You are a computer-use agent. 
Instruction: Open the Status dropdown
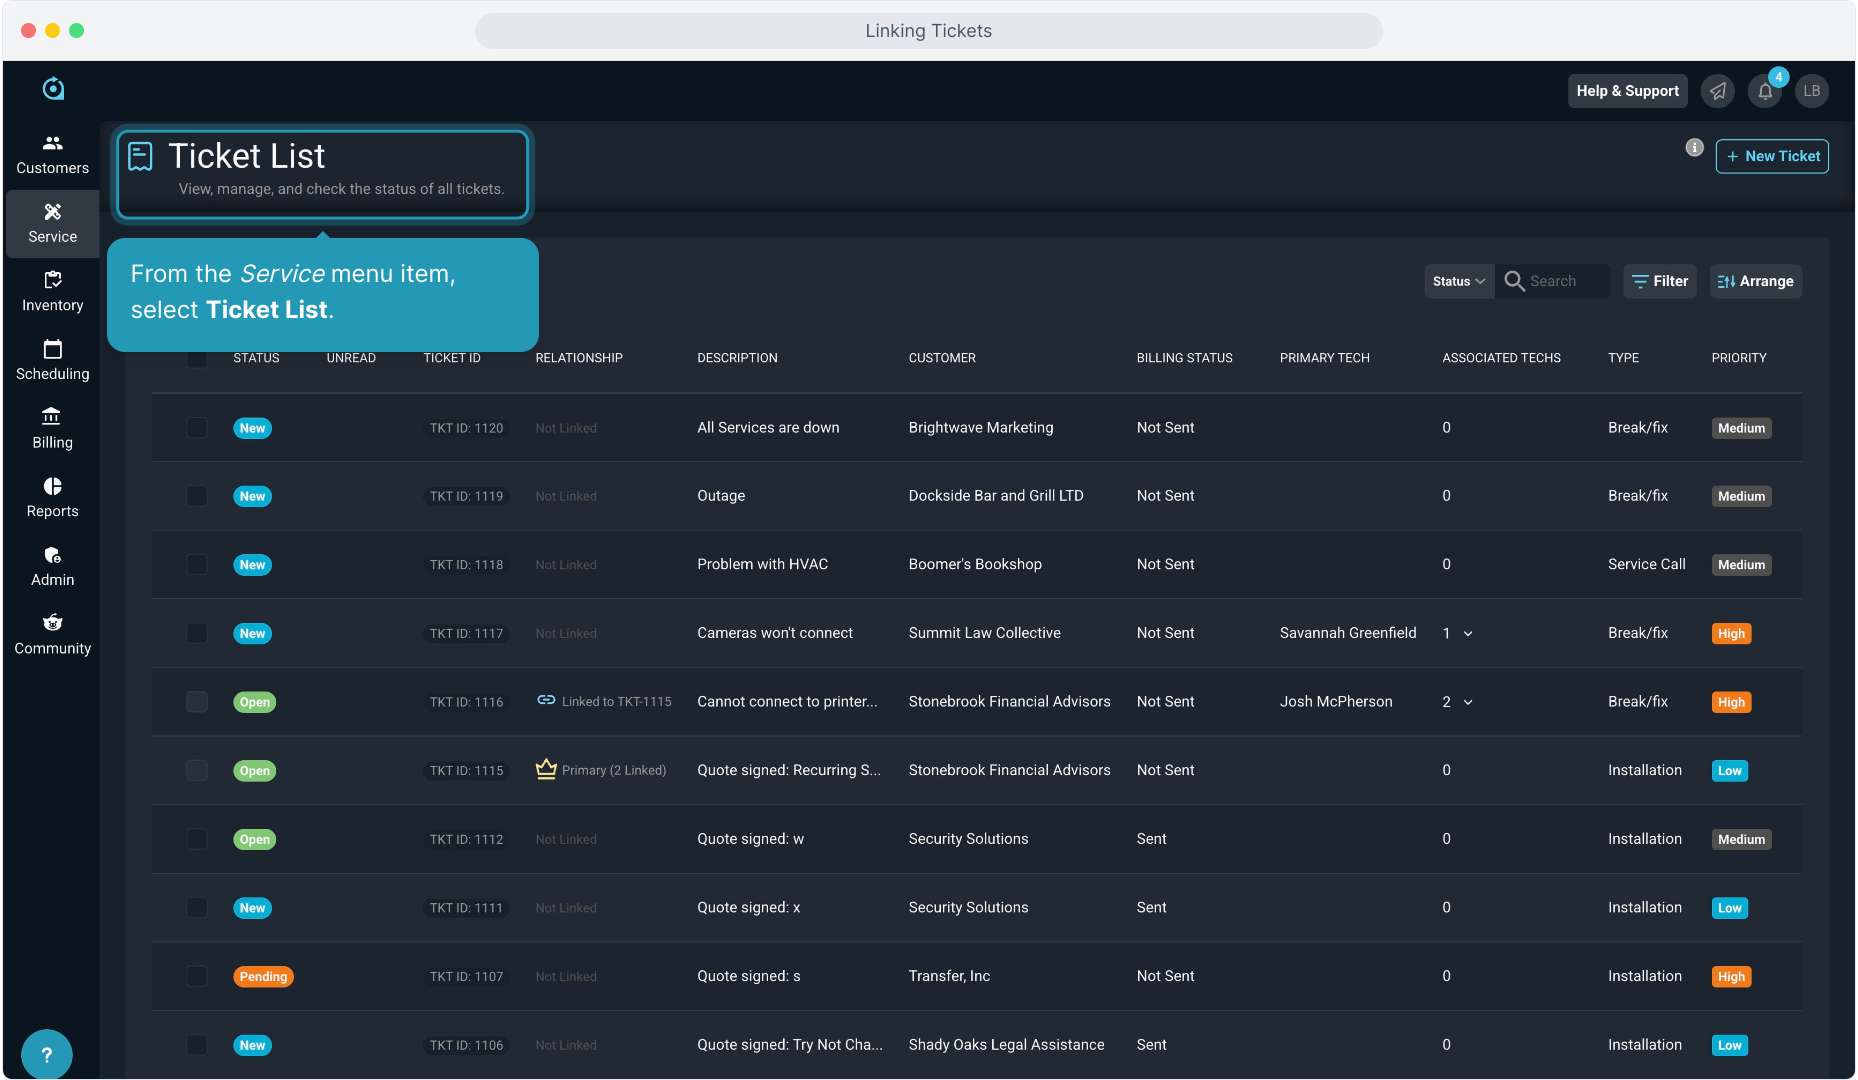1458,282
